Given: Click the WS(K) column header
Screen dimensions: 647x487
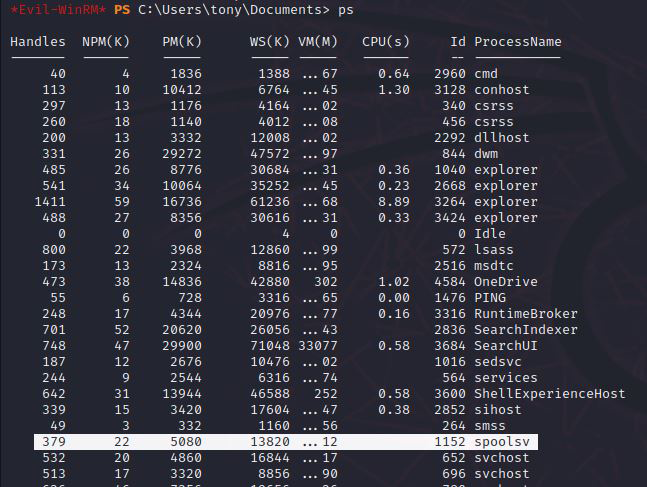Looking at the screenshot, I should click(x=270, y=42).
